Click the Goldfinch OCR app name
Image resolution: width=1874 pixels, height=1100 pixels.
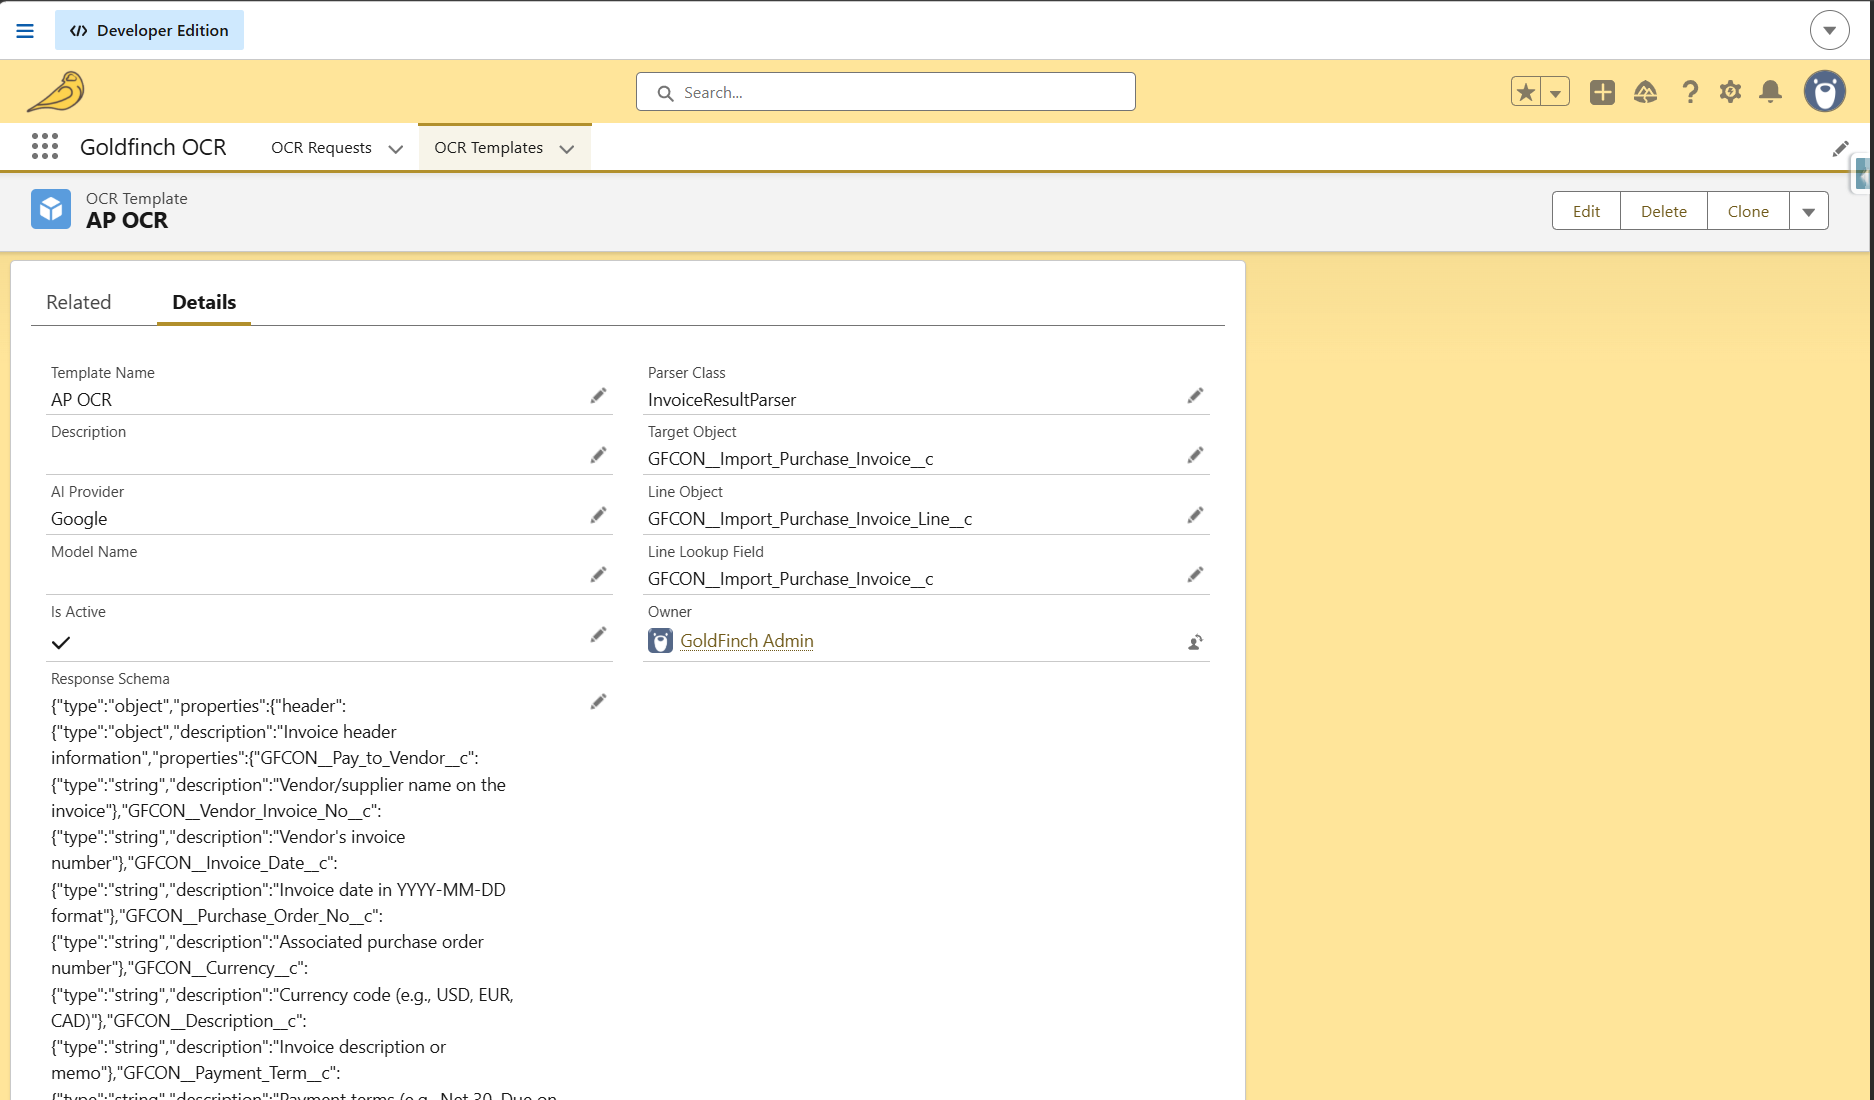pyautogui.click(x=153, y=147)
